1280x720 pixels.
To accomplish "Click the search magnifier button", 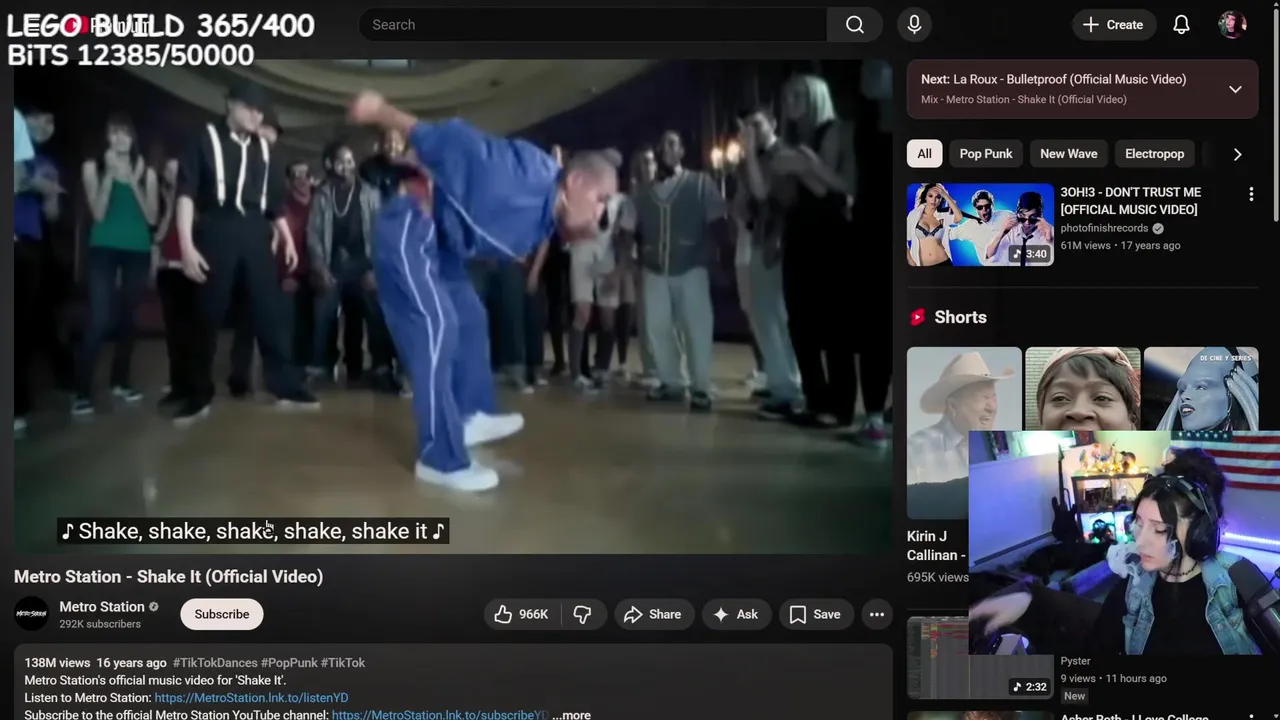I will pyautogui.click(x=854, y=25).
